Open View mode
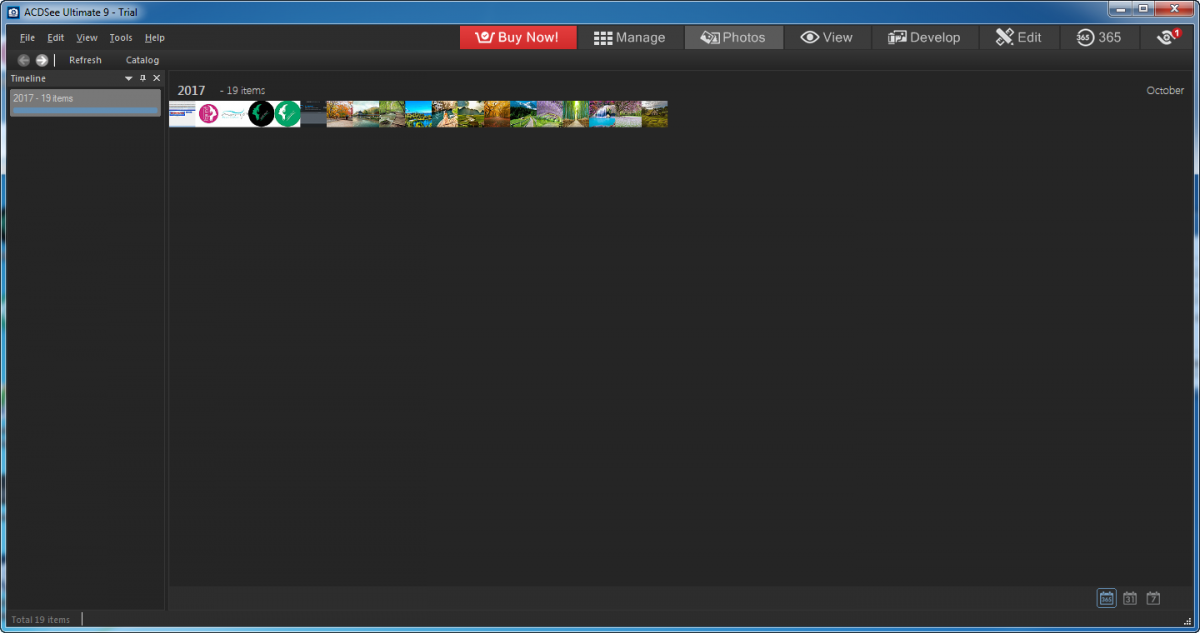This screenshot has width=1200, height=633. pos(826,37)
